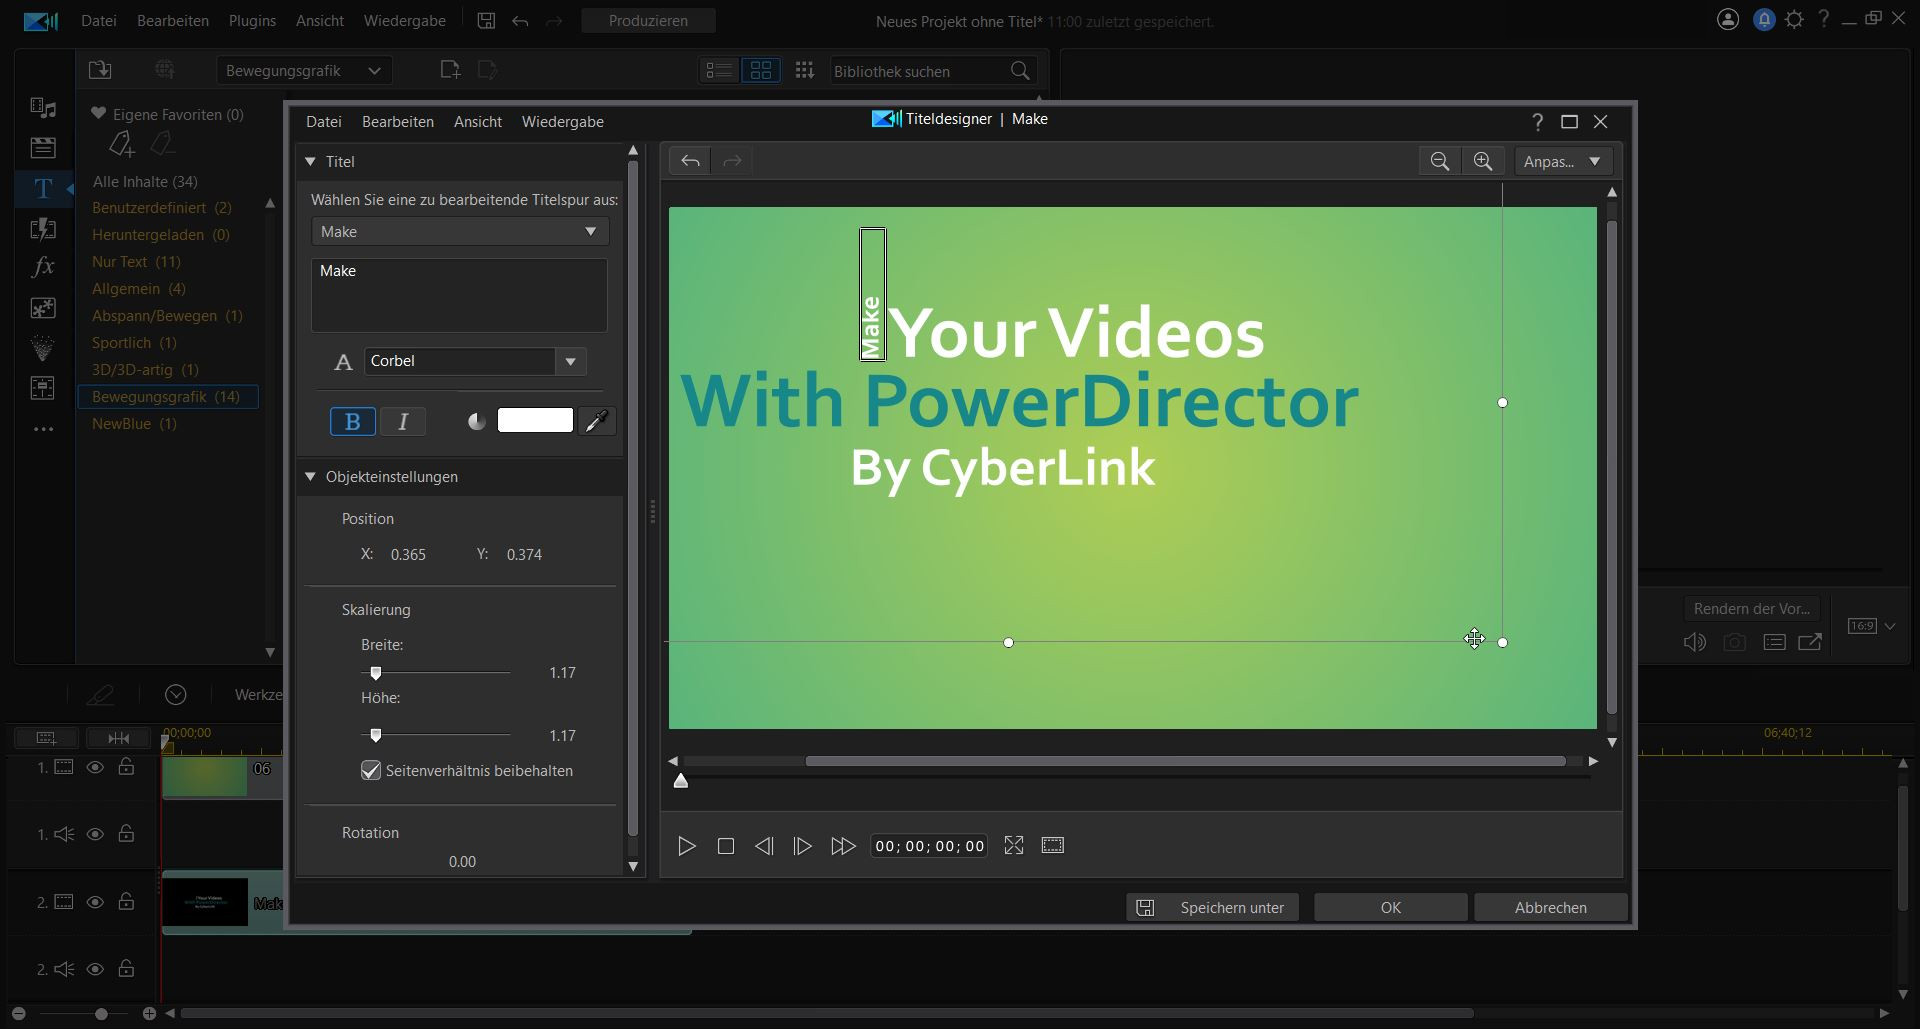The height and width of the screenshot is (1029, 1920).
Task: Open Plugins menu in main window
Action: [x=252, y=20]
